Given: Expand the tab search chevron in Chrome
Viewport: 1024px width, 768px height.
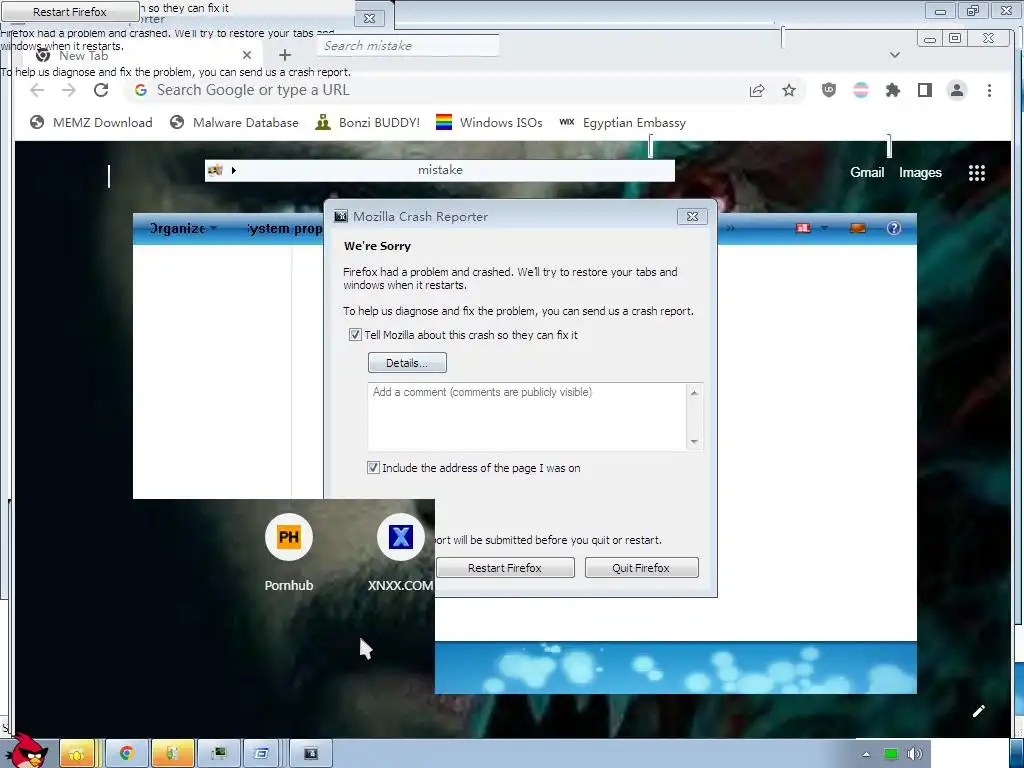Looking at the screenshot, I should [895, 55].
